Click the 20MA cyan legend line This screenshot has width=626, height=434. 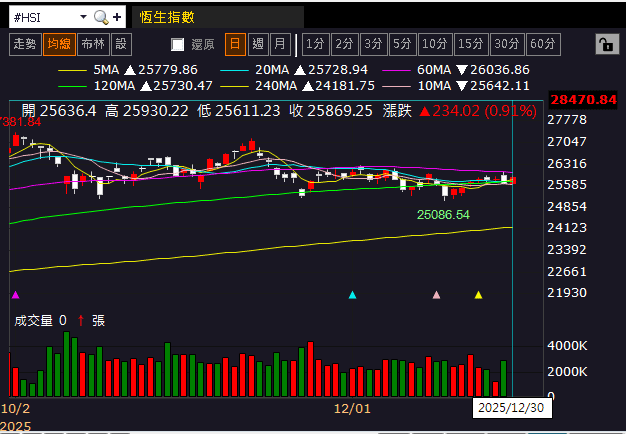coord(234,70)
